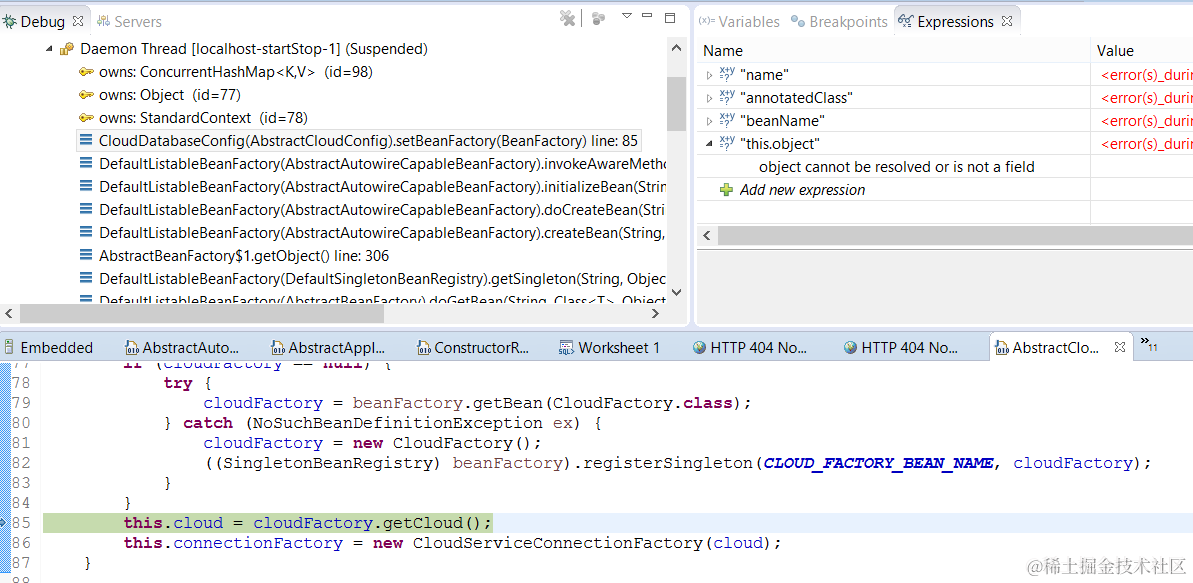This screenshot has width=1193, height=583.
Task: Click the Expressions horizontal scrollbar thumb
Action: (955, 235)
